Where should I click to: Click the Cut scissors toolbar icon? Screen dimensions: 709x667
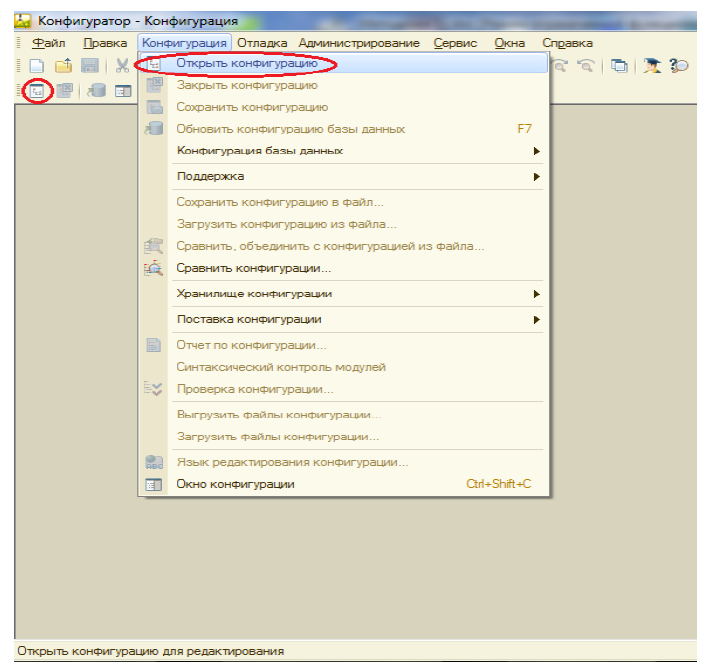pyautogui.click(x=122, y=66)
